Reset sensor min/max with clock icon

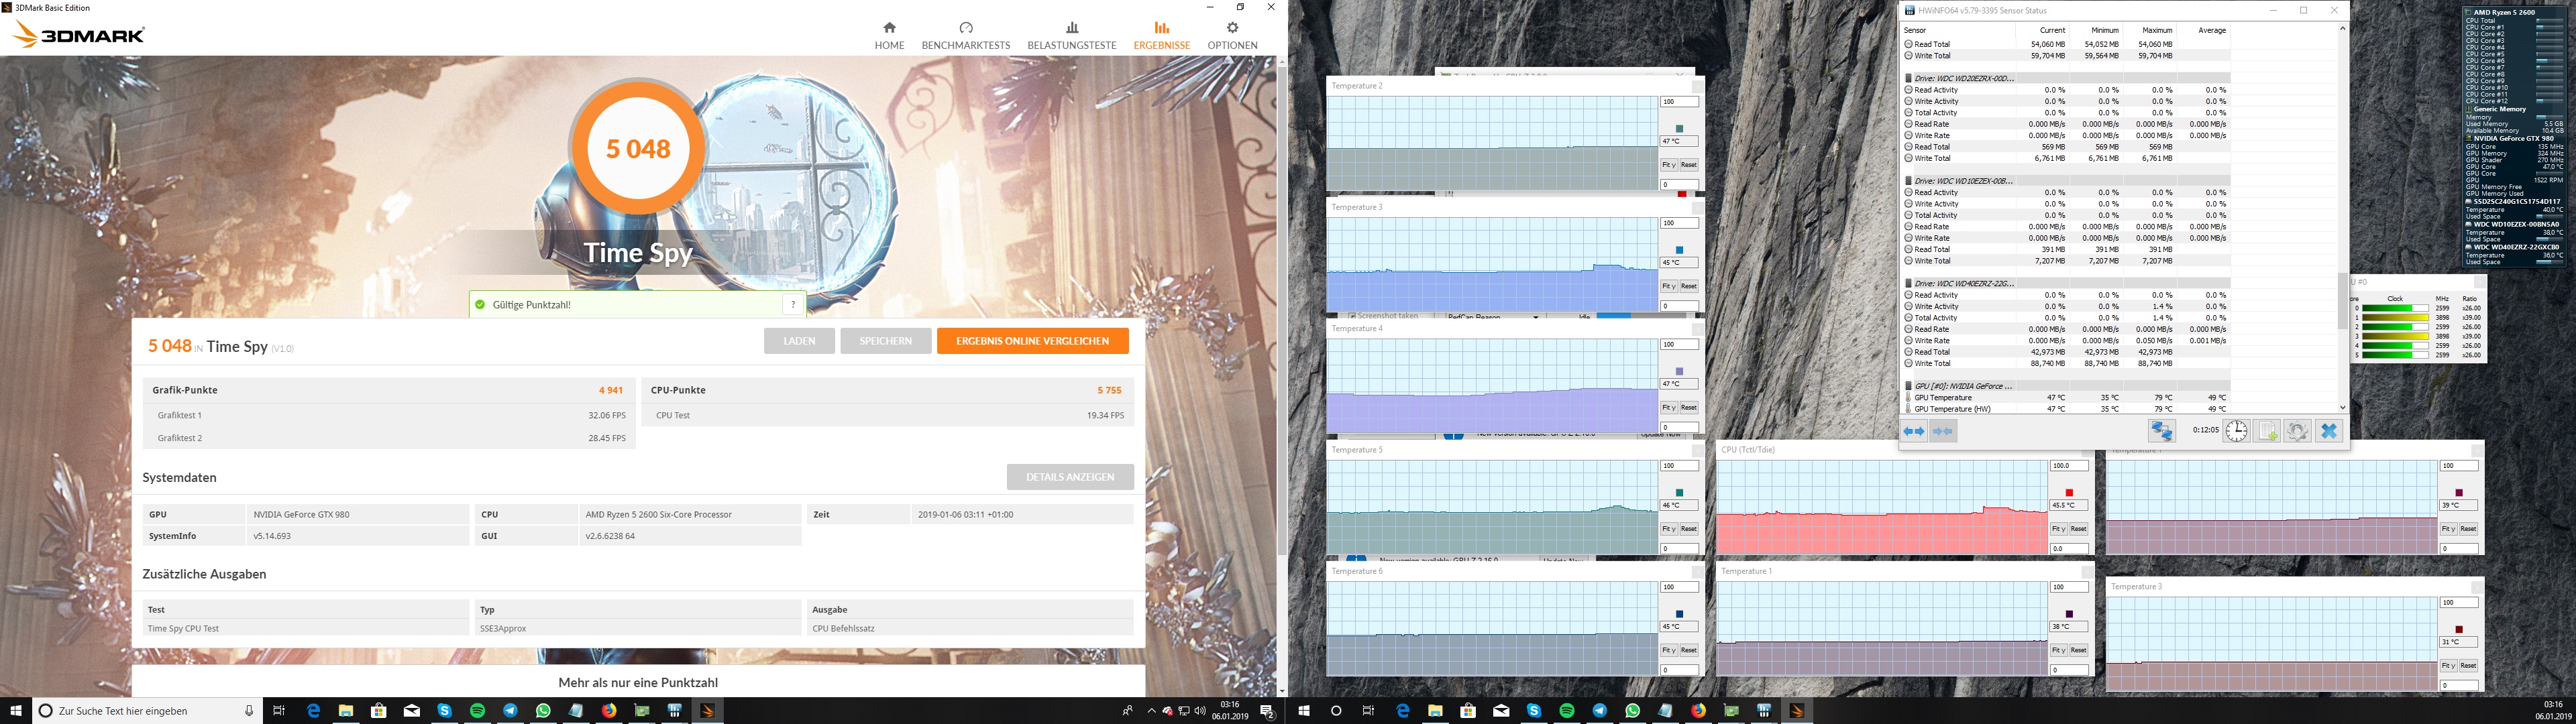[2236, 431]
